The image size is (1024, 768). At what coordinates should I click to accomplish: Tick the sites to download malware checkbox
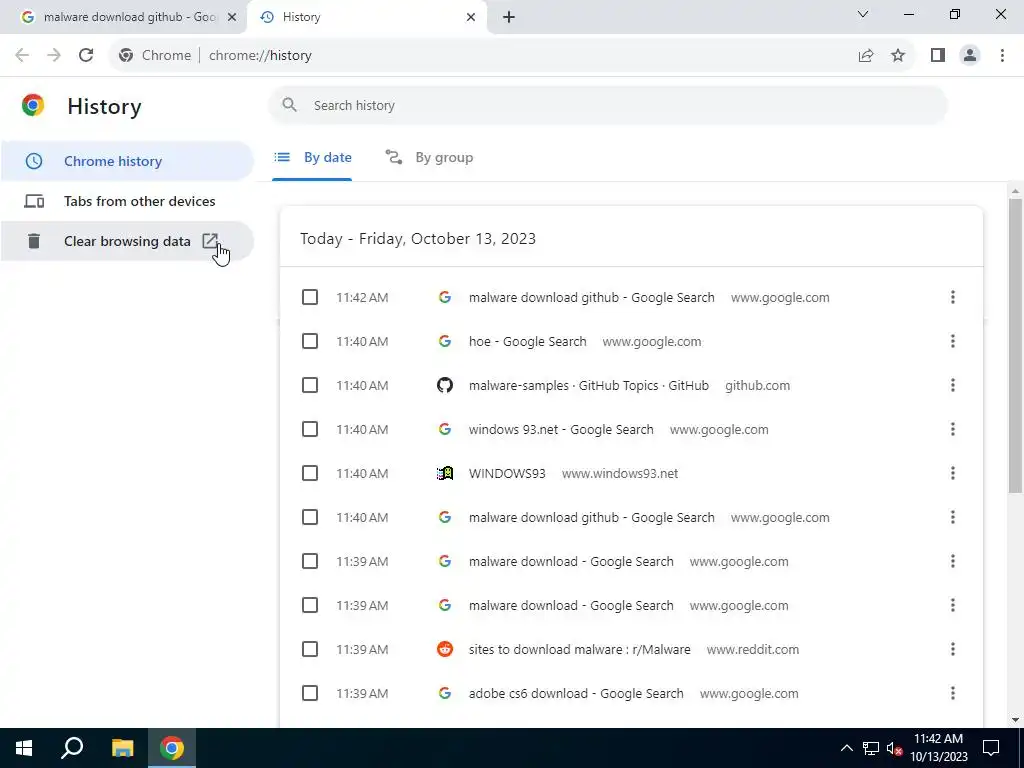(x=310, y=649)
